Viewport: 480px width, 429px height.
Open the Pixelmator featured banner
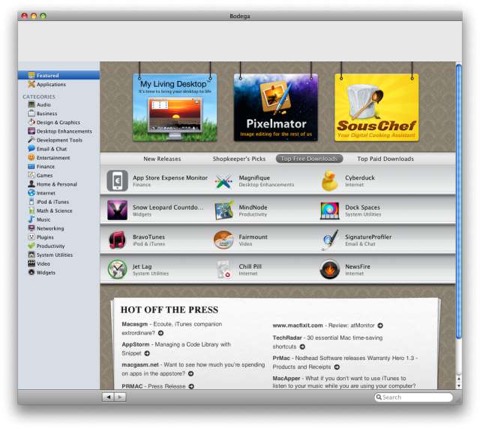pyautogui.click(x=276, y=107)
